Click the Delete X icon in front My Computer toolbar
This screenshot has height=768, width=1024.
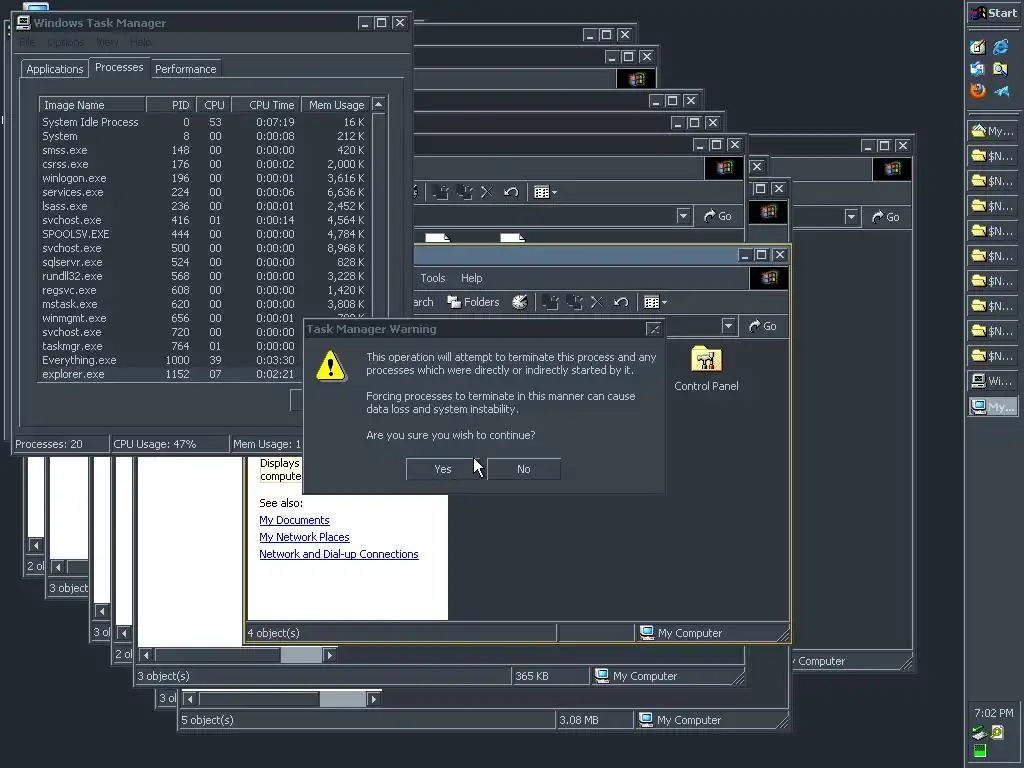597,302
